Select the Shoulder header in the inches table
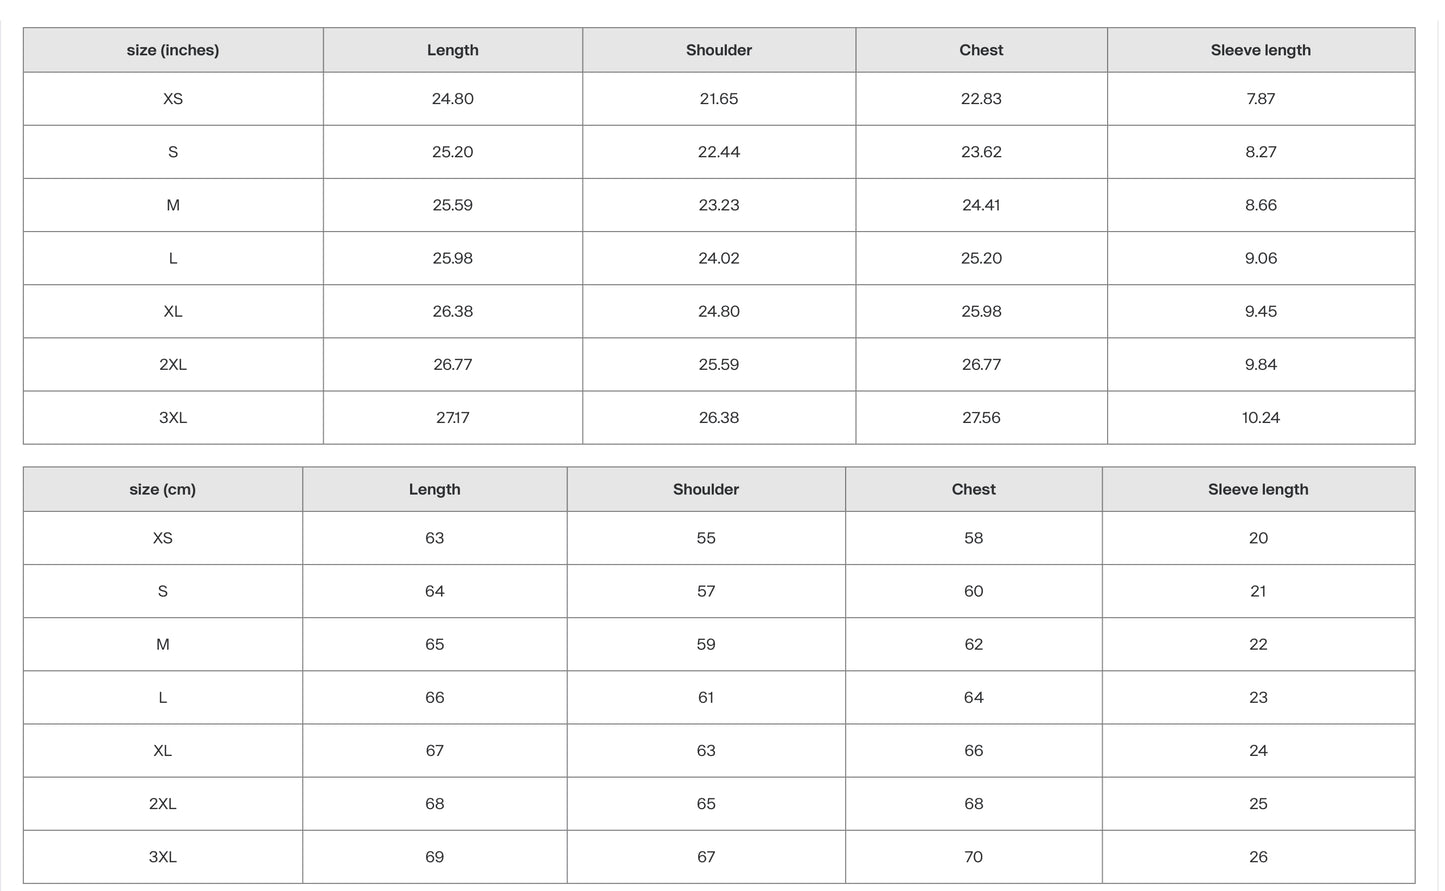This screenshot has width=1445, height=891. [x=719, y=50]
